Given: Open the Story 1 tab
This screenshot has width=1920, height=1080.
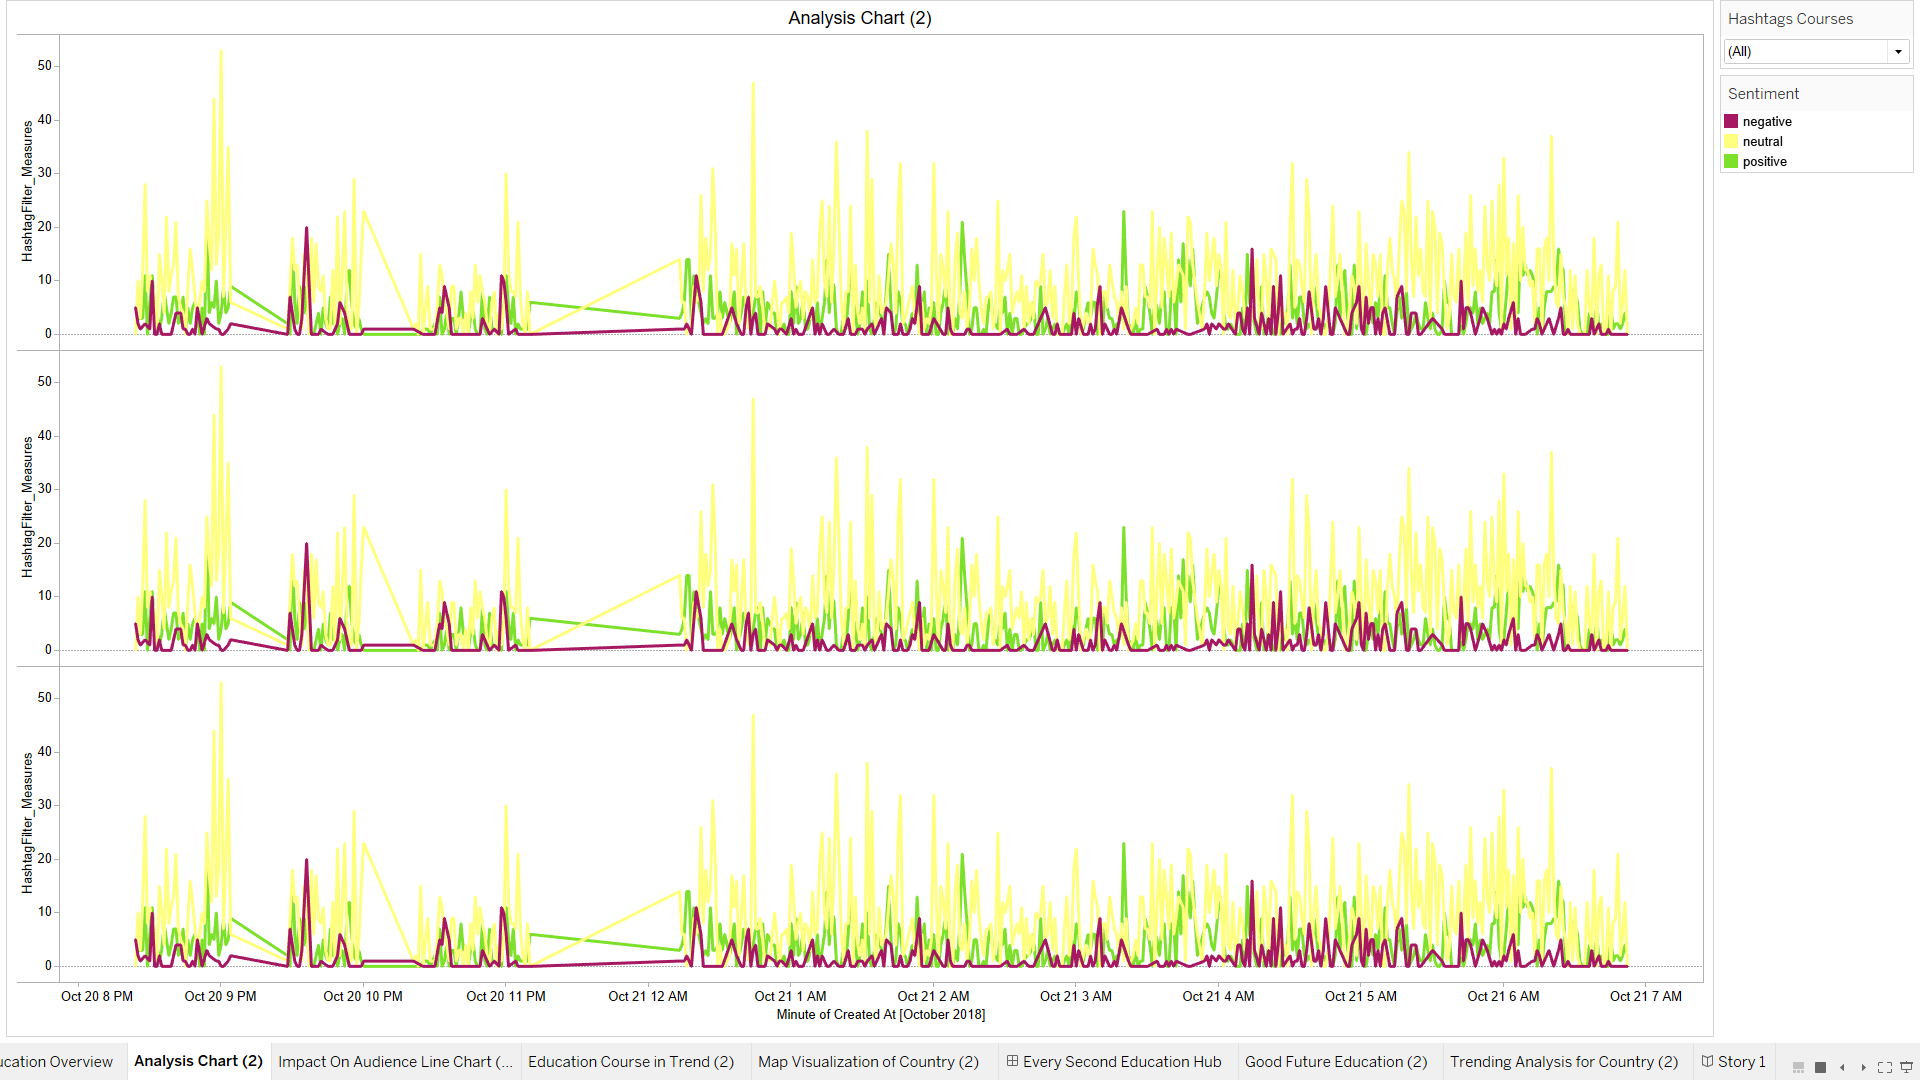Looking at the screenshot, I should coord(1733,1062).
